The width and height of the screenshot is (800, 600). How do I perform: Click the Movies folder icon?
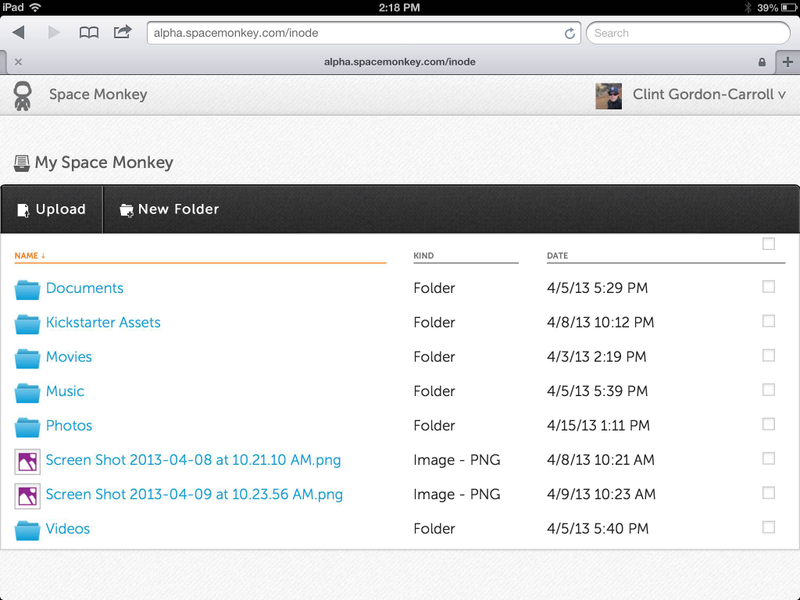click(x=27, y=358)
